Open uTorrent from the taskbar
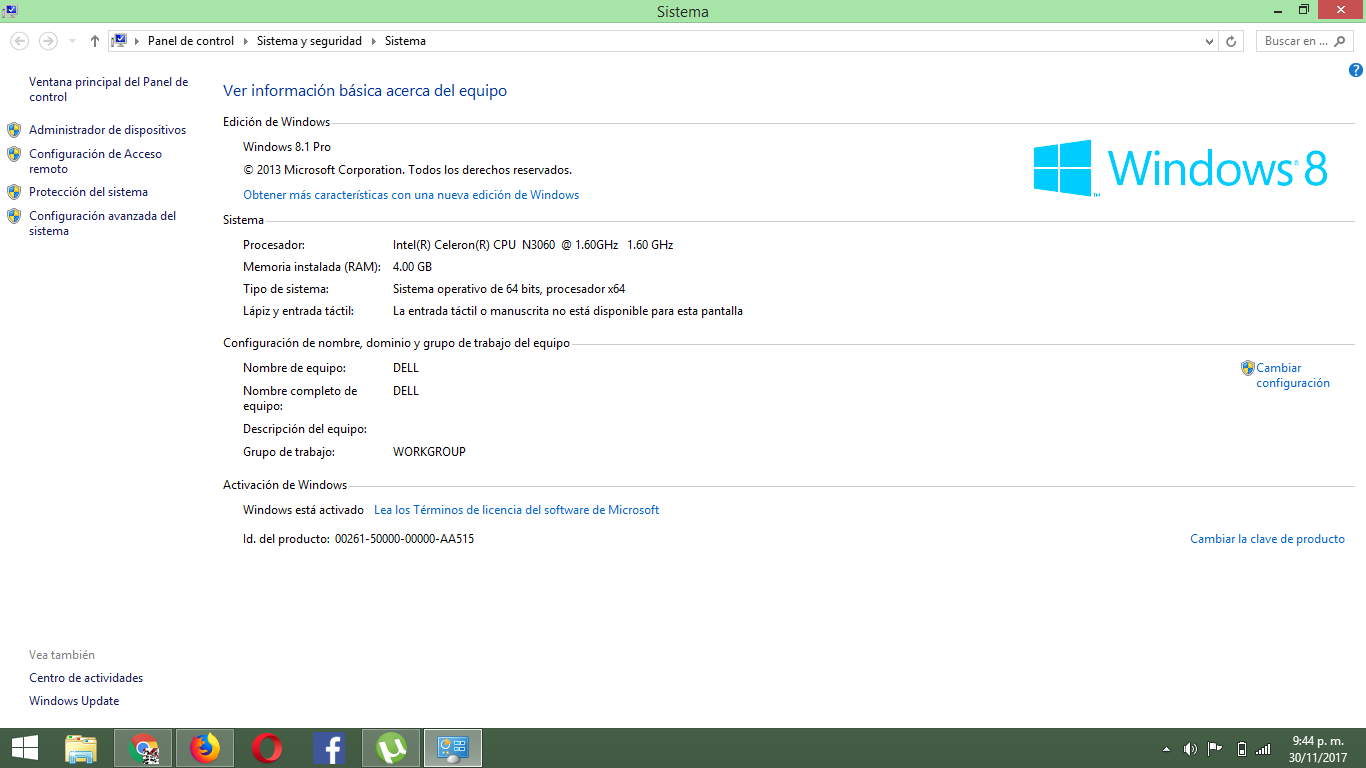Viewport: 1366px width, 768px height. [x=391, y=748]
